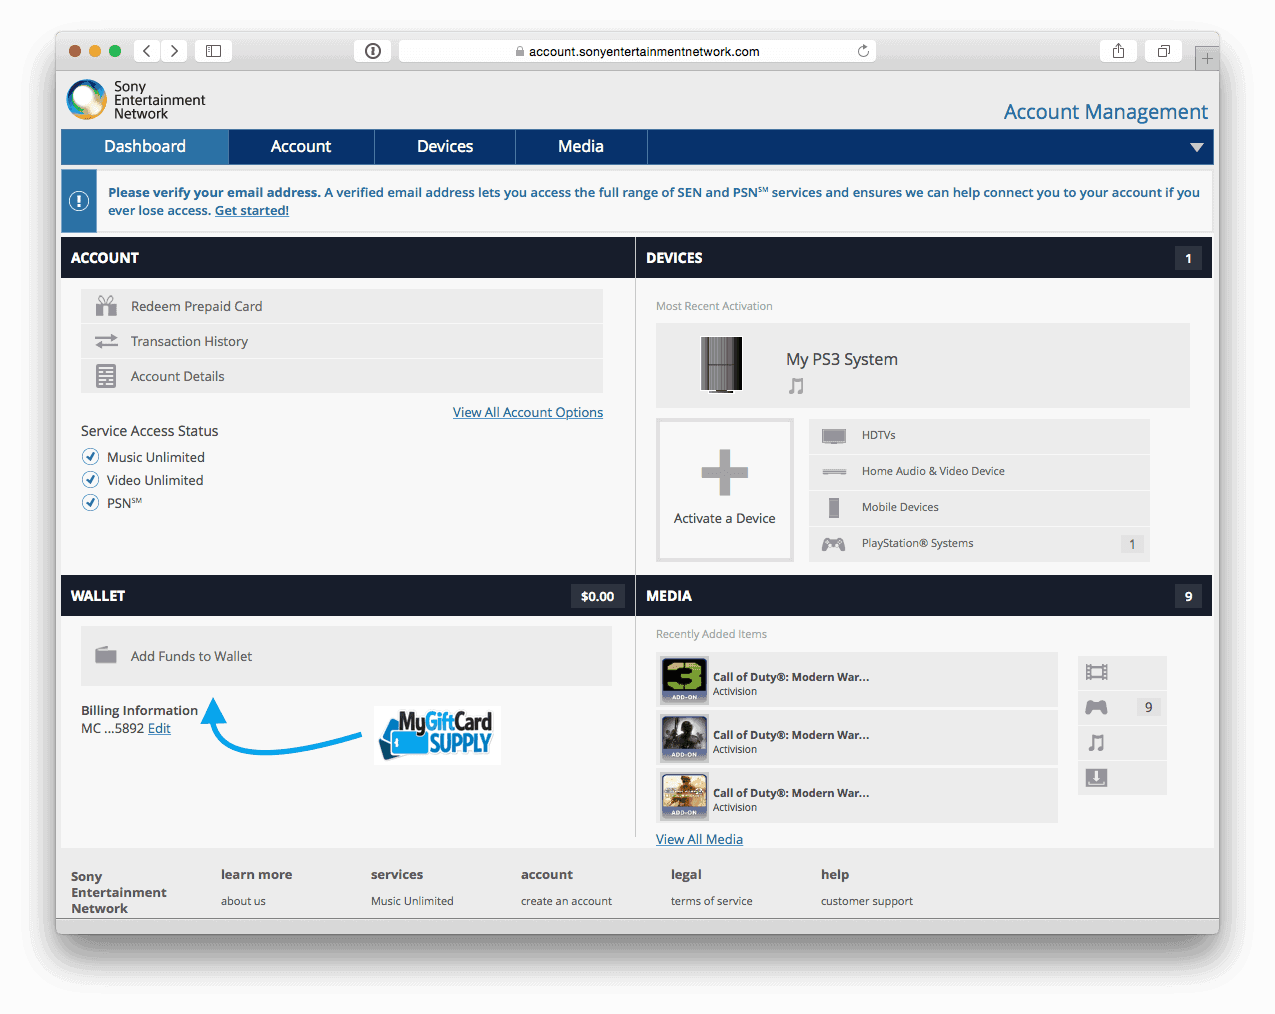Click the Mobile Devices row label
Image resolution: width=1275 pixels, height=1014 pixels.
[900, 507]
